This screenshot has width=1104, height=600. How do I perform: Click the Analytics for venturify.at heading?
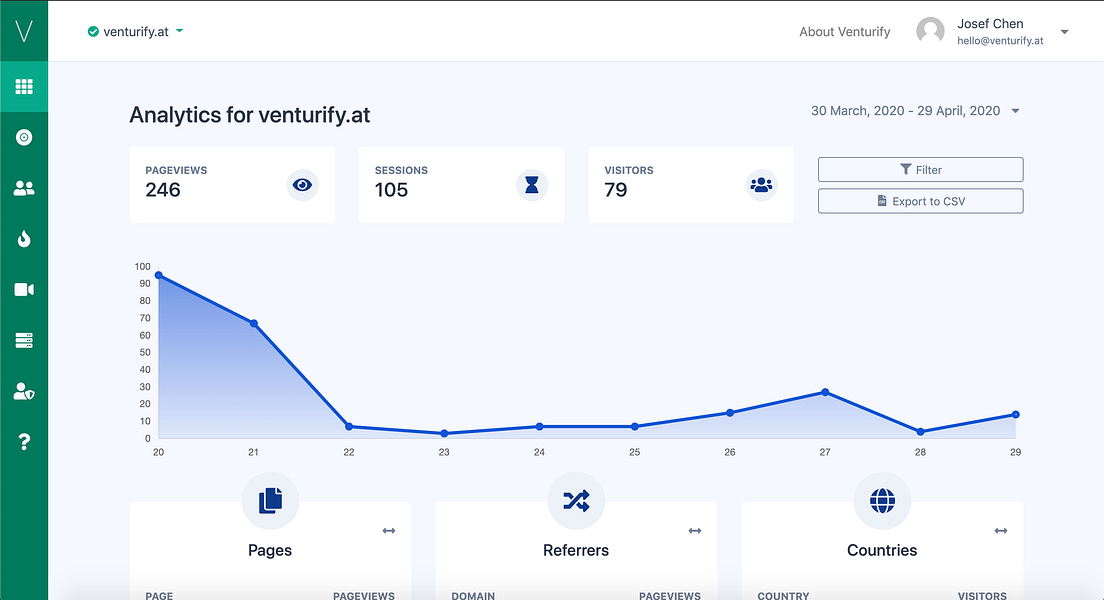coord(250,115)
